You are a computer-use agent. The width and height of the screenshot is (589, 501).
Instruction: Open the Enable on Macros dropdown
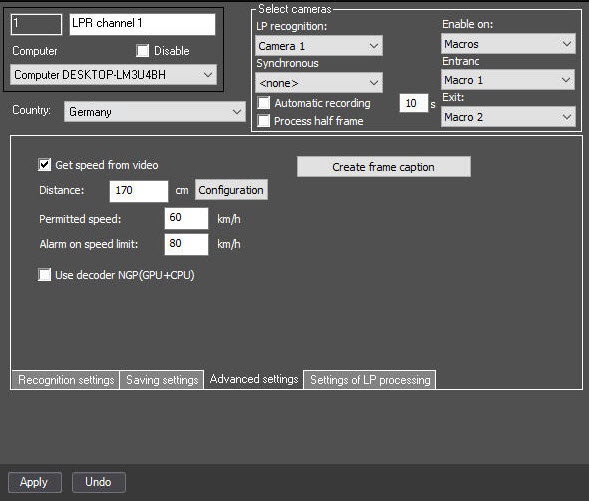click(508, 44)
